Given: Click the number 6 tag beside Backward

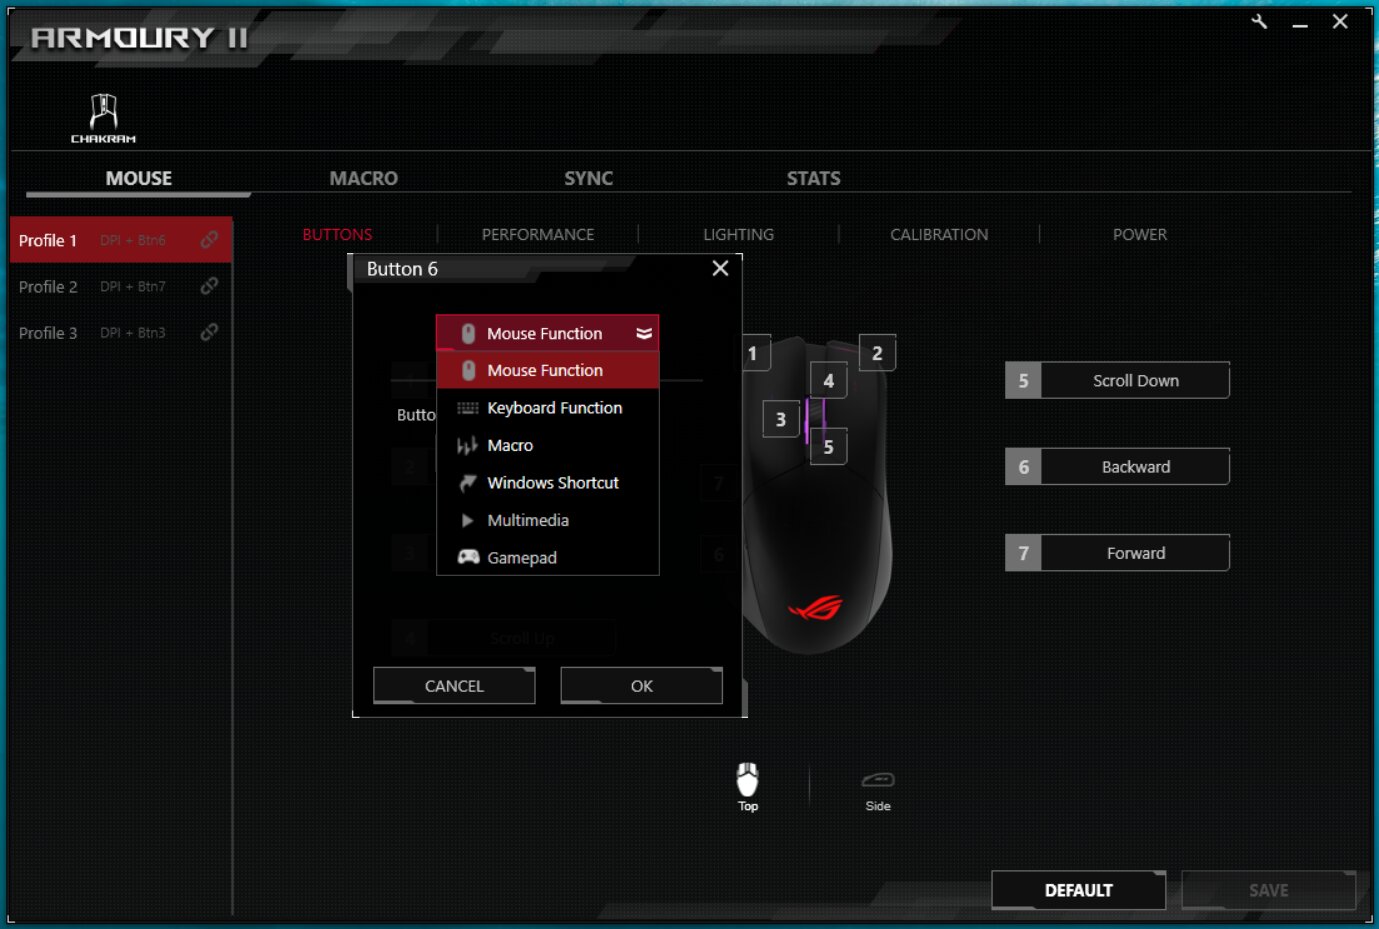Looking at the screenshot, I should tap(1023, 467).
